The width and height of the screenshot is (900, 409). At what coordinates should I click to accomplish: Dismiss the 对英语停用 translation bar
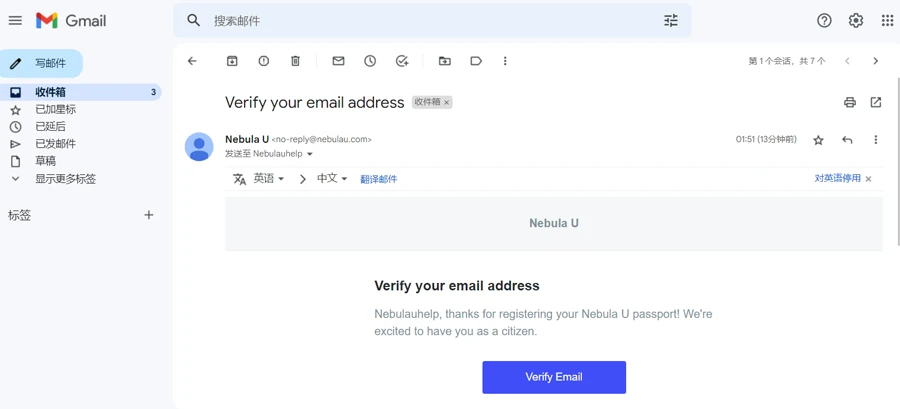pos(869,179)
